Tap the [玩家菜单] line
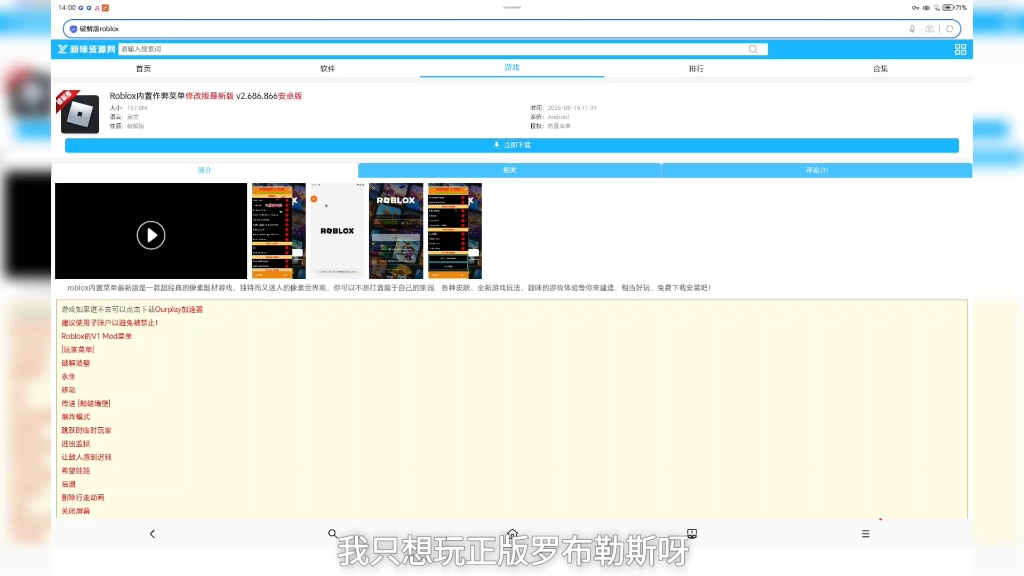Image resolution: width=1024 pixels, height=576 pixels. [x=78, y=349]
